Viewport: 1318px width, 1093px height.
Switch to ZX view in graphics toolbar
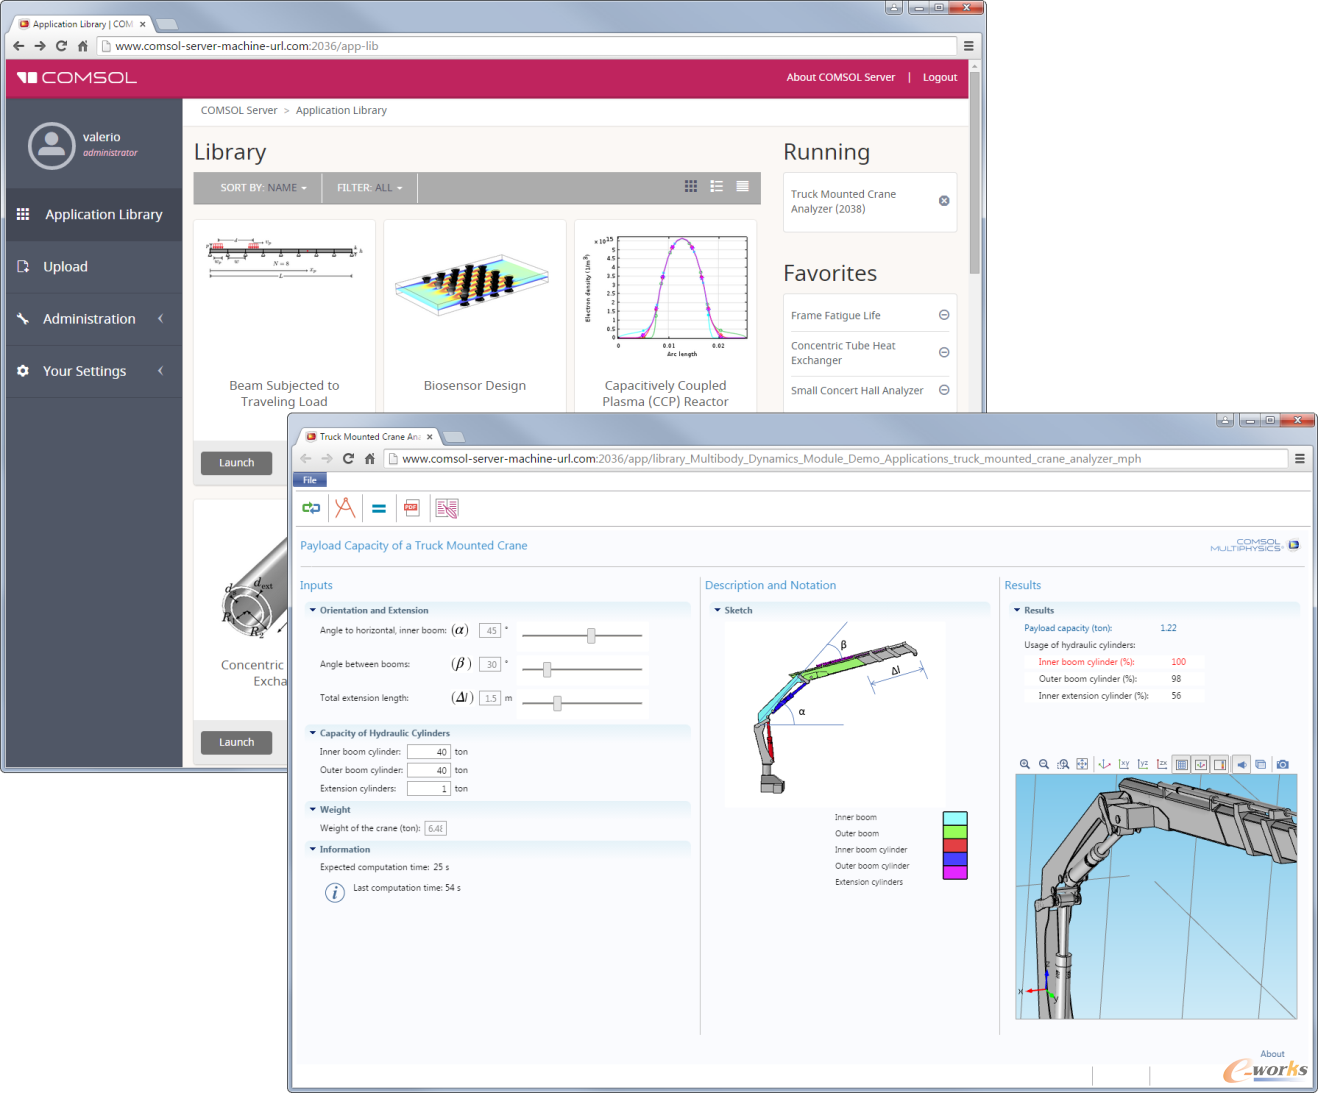(1162, 764)
